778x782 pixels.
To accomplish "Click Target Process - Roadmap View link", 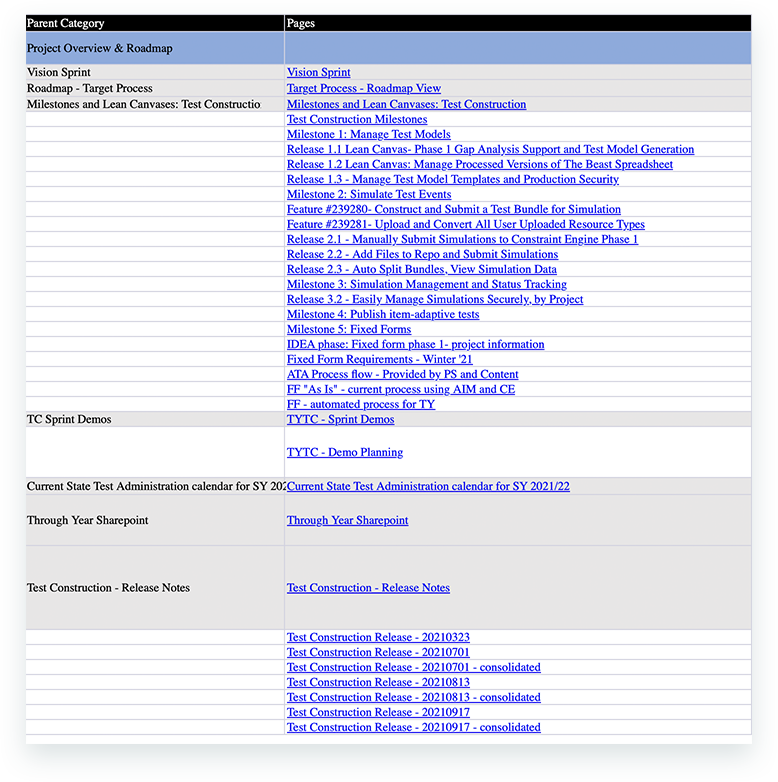I will pos(363,89).
